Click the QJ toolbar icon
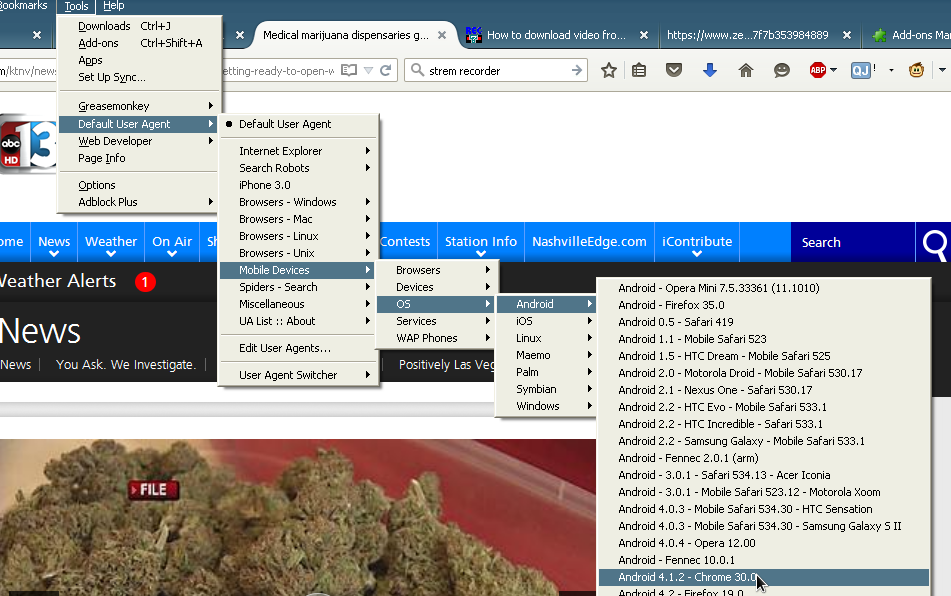 (x=861, y=70)
